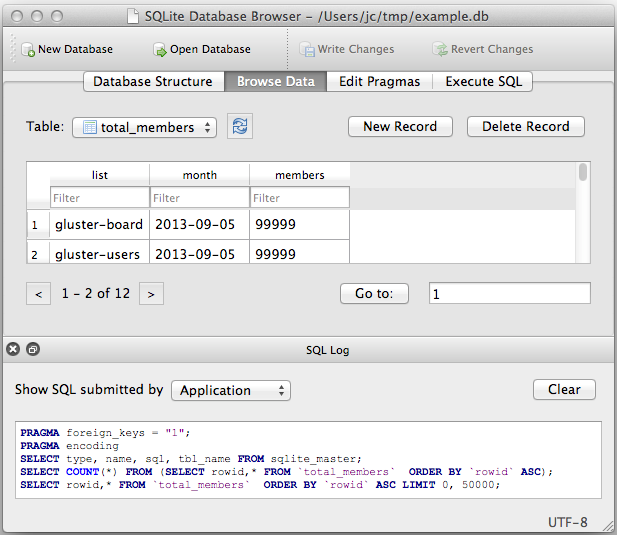This screenshot has width=617, height=535.
Task: Open the total_members table dropdown
Action: pyautogui.click(x=144, y=127)
